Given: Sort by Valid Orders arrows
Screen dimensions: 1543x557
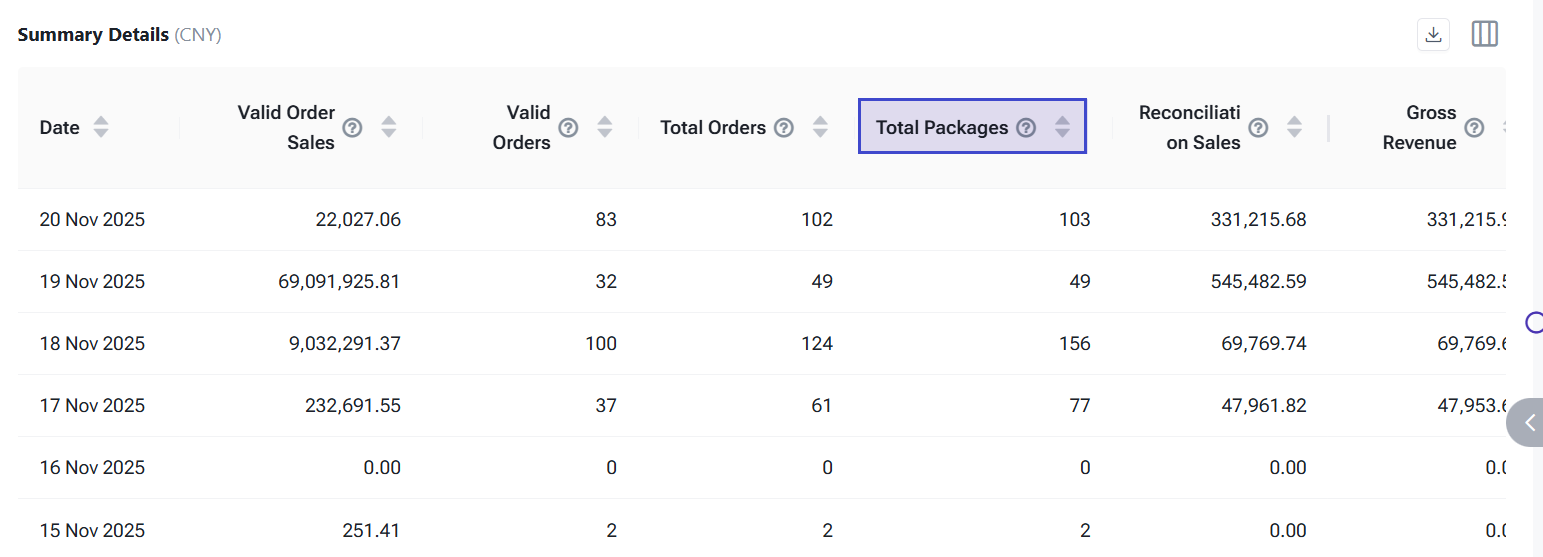Looking at the screenshot, I should pos(605,127).
